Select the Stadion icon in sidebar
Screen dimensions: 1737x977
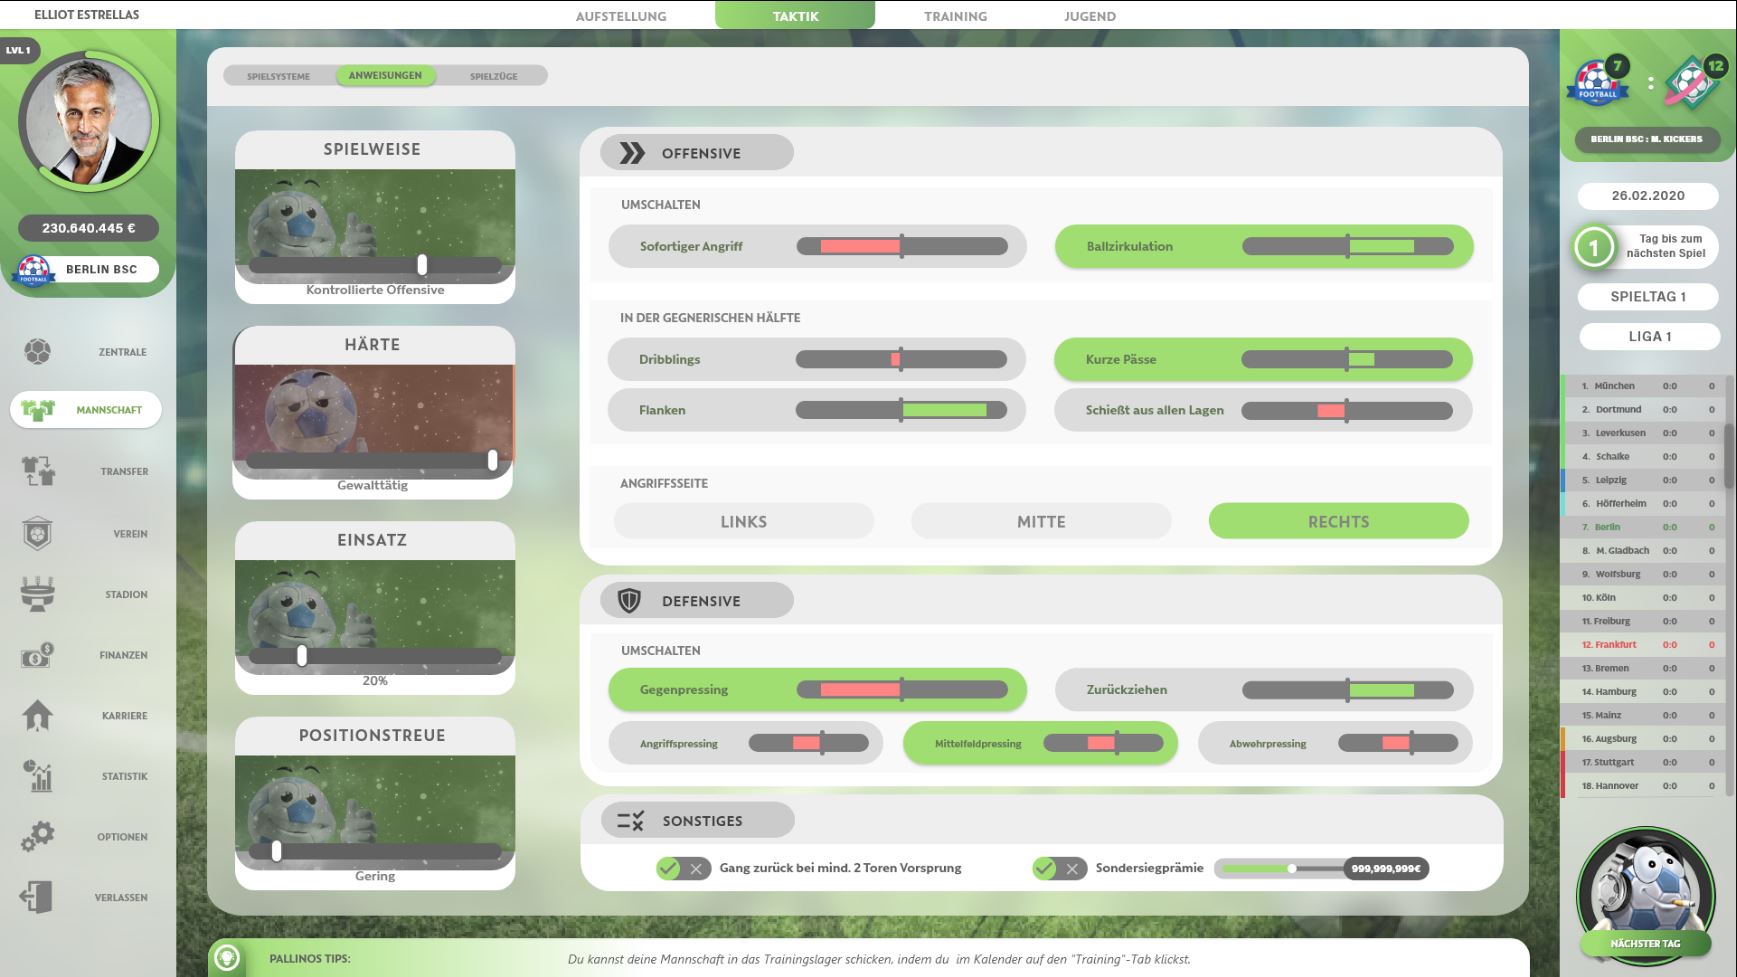click(x=37, y=594)
